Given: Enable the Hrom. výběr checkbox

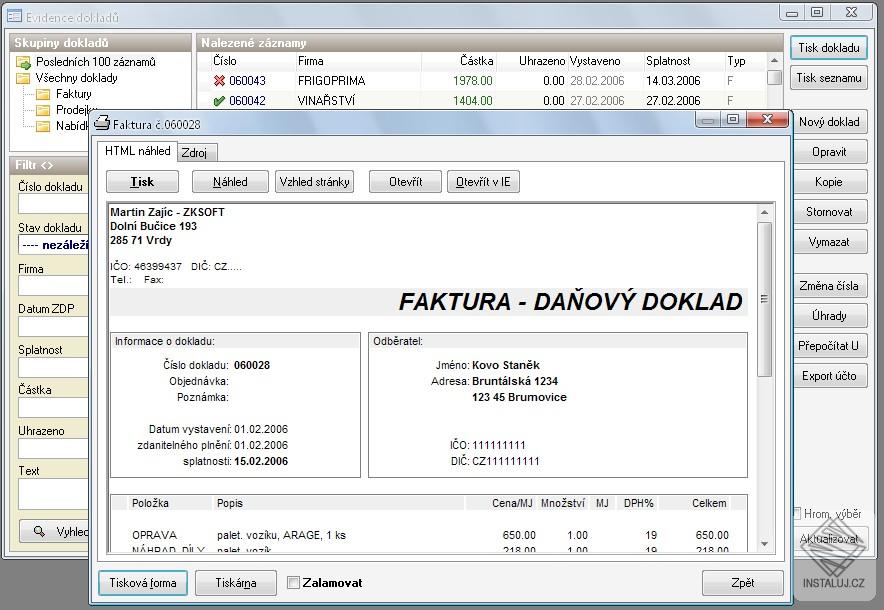Looking at the screenshot, I should tap(797, 513).
